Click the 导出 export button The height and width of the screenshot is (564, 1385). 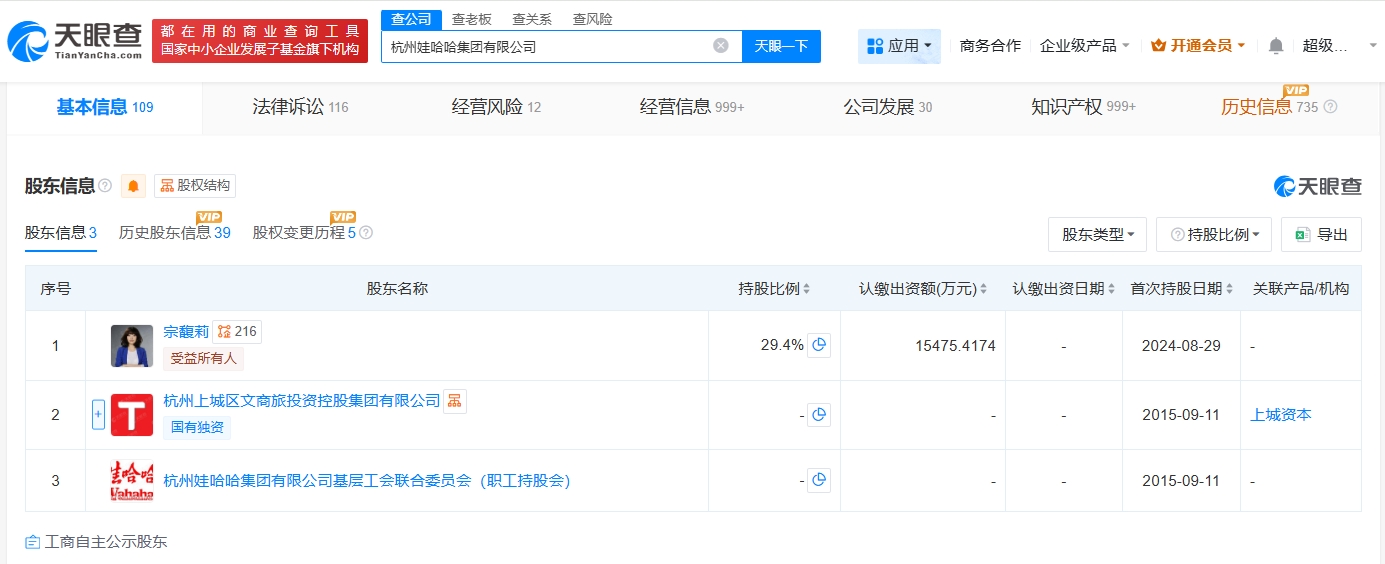pos(1321,235)
